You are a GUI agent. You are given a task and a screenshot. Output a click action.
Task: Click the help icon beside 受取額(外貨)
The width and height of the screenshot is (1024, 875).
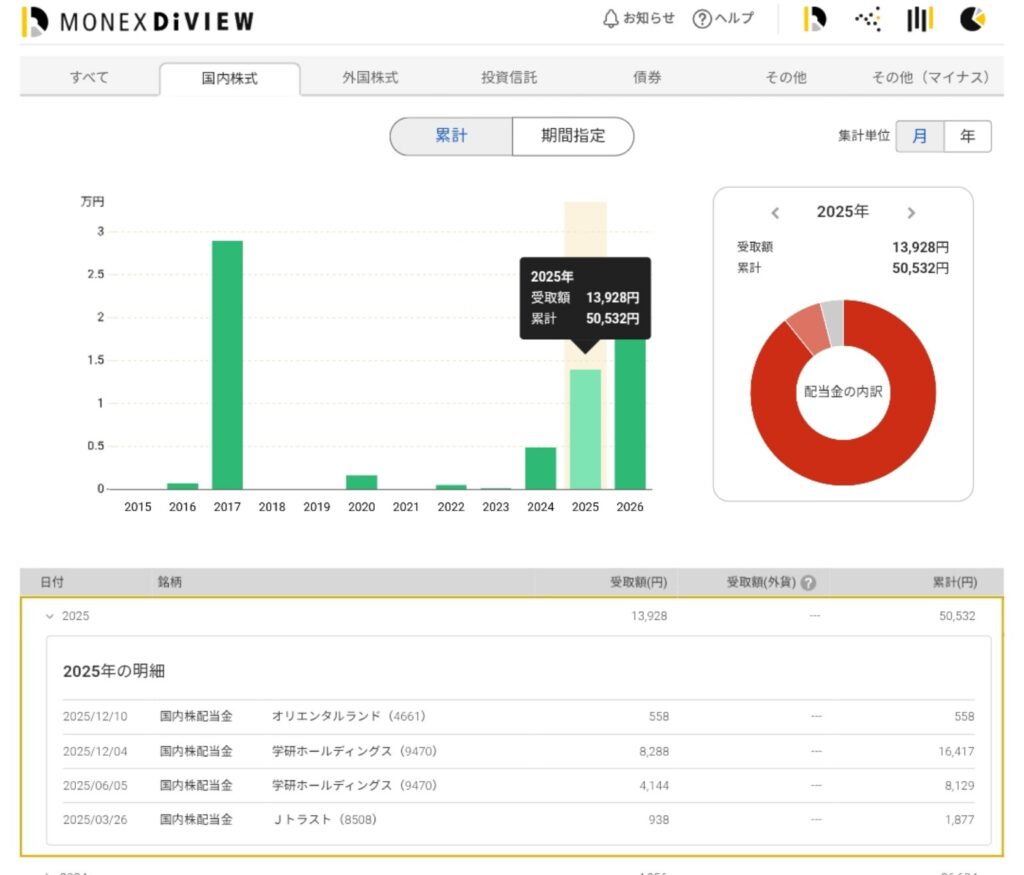(x=808, y=582)
